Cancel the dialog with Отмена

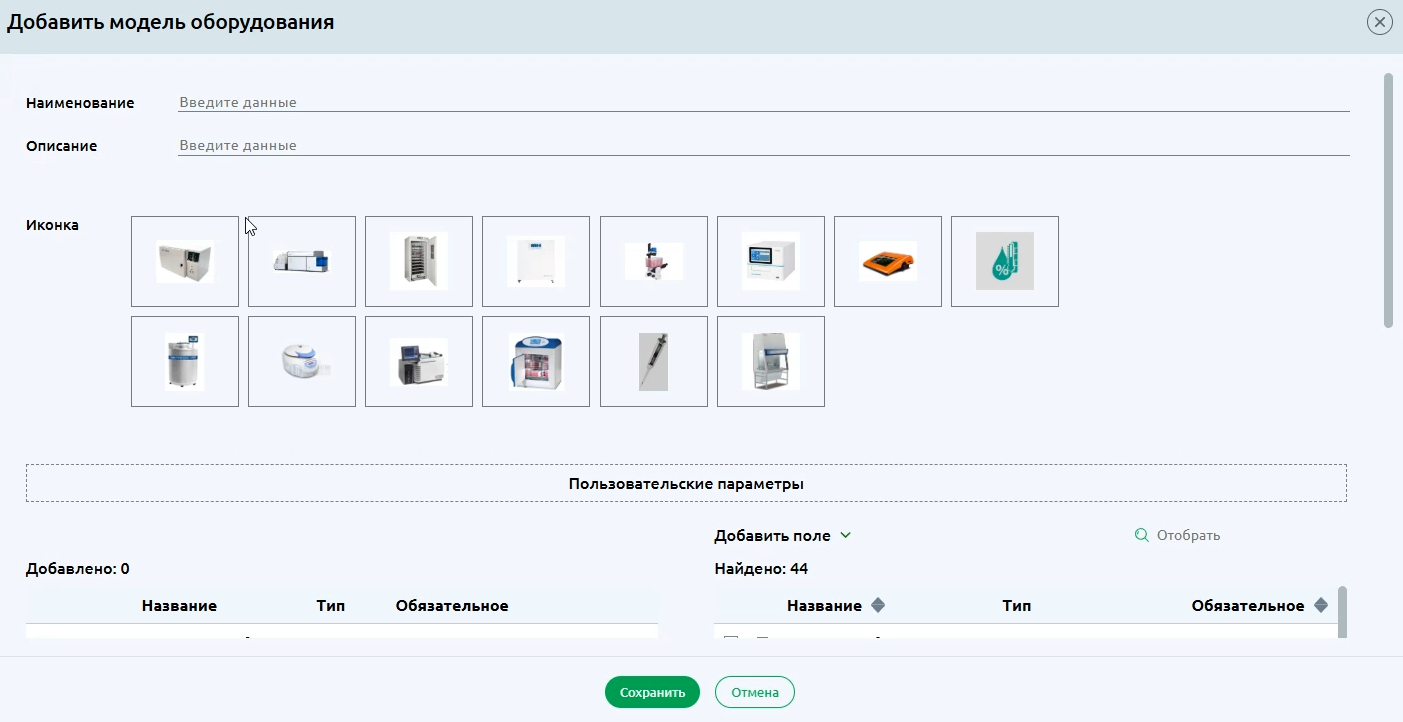(x=755, y=692)
